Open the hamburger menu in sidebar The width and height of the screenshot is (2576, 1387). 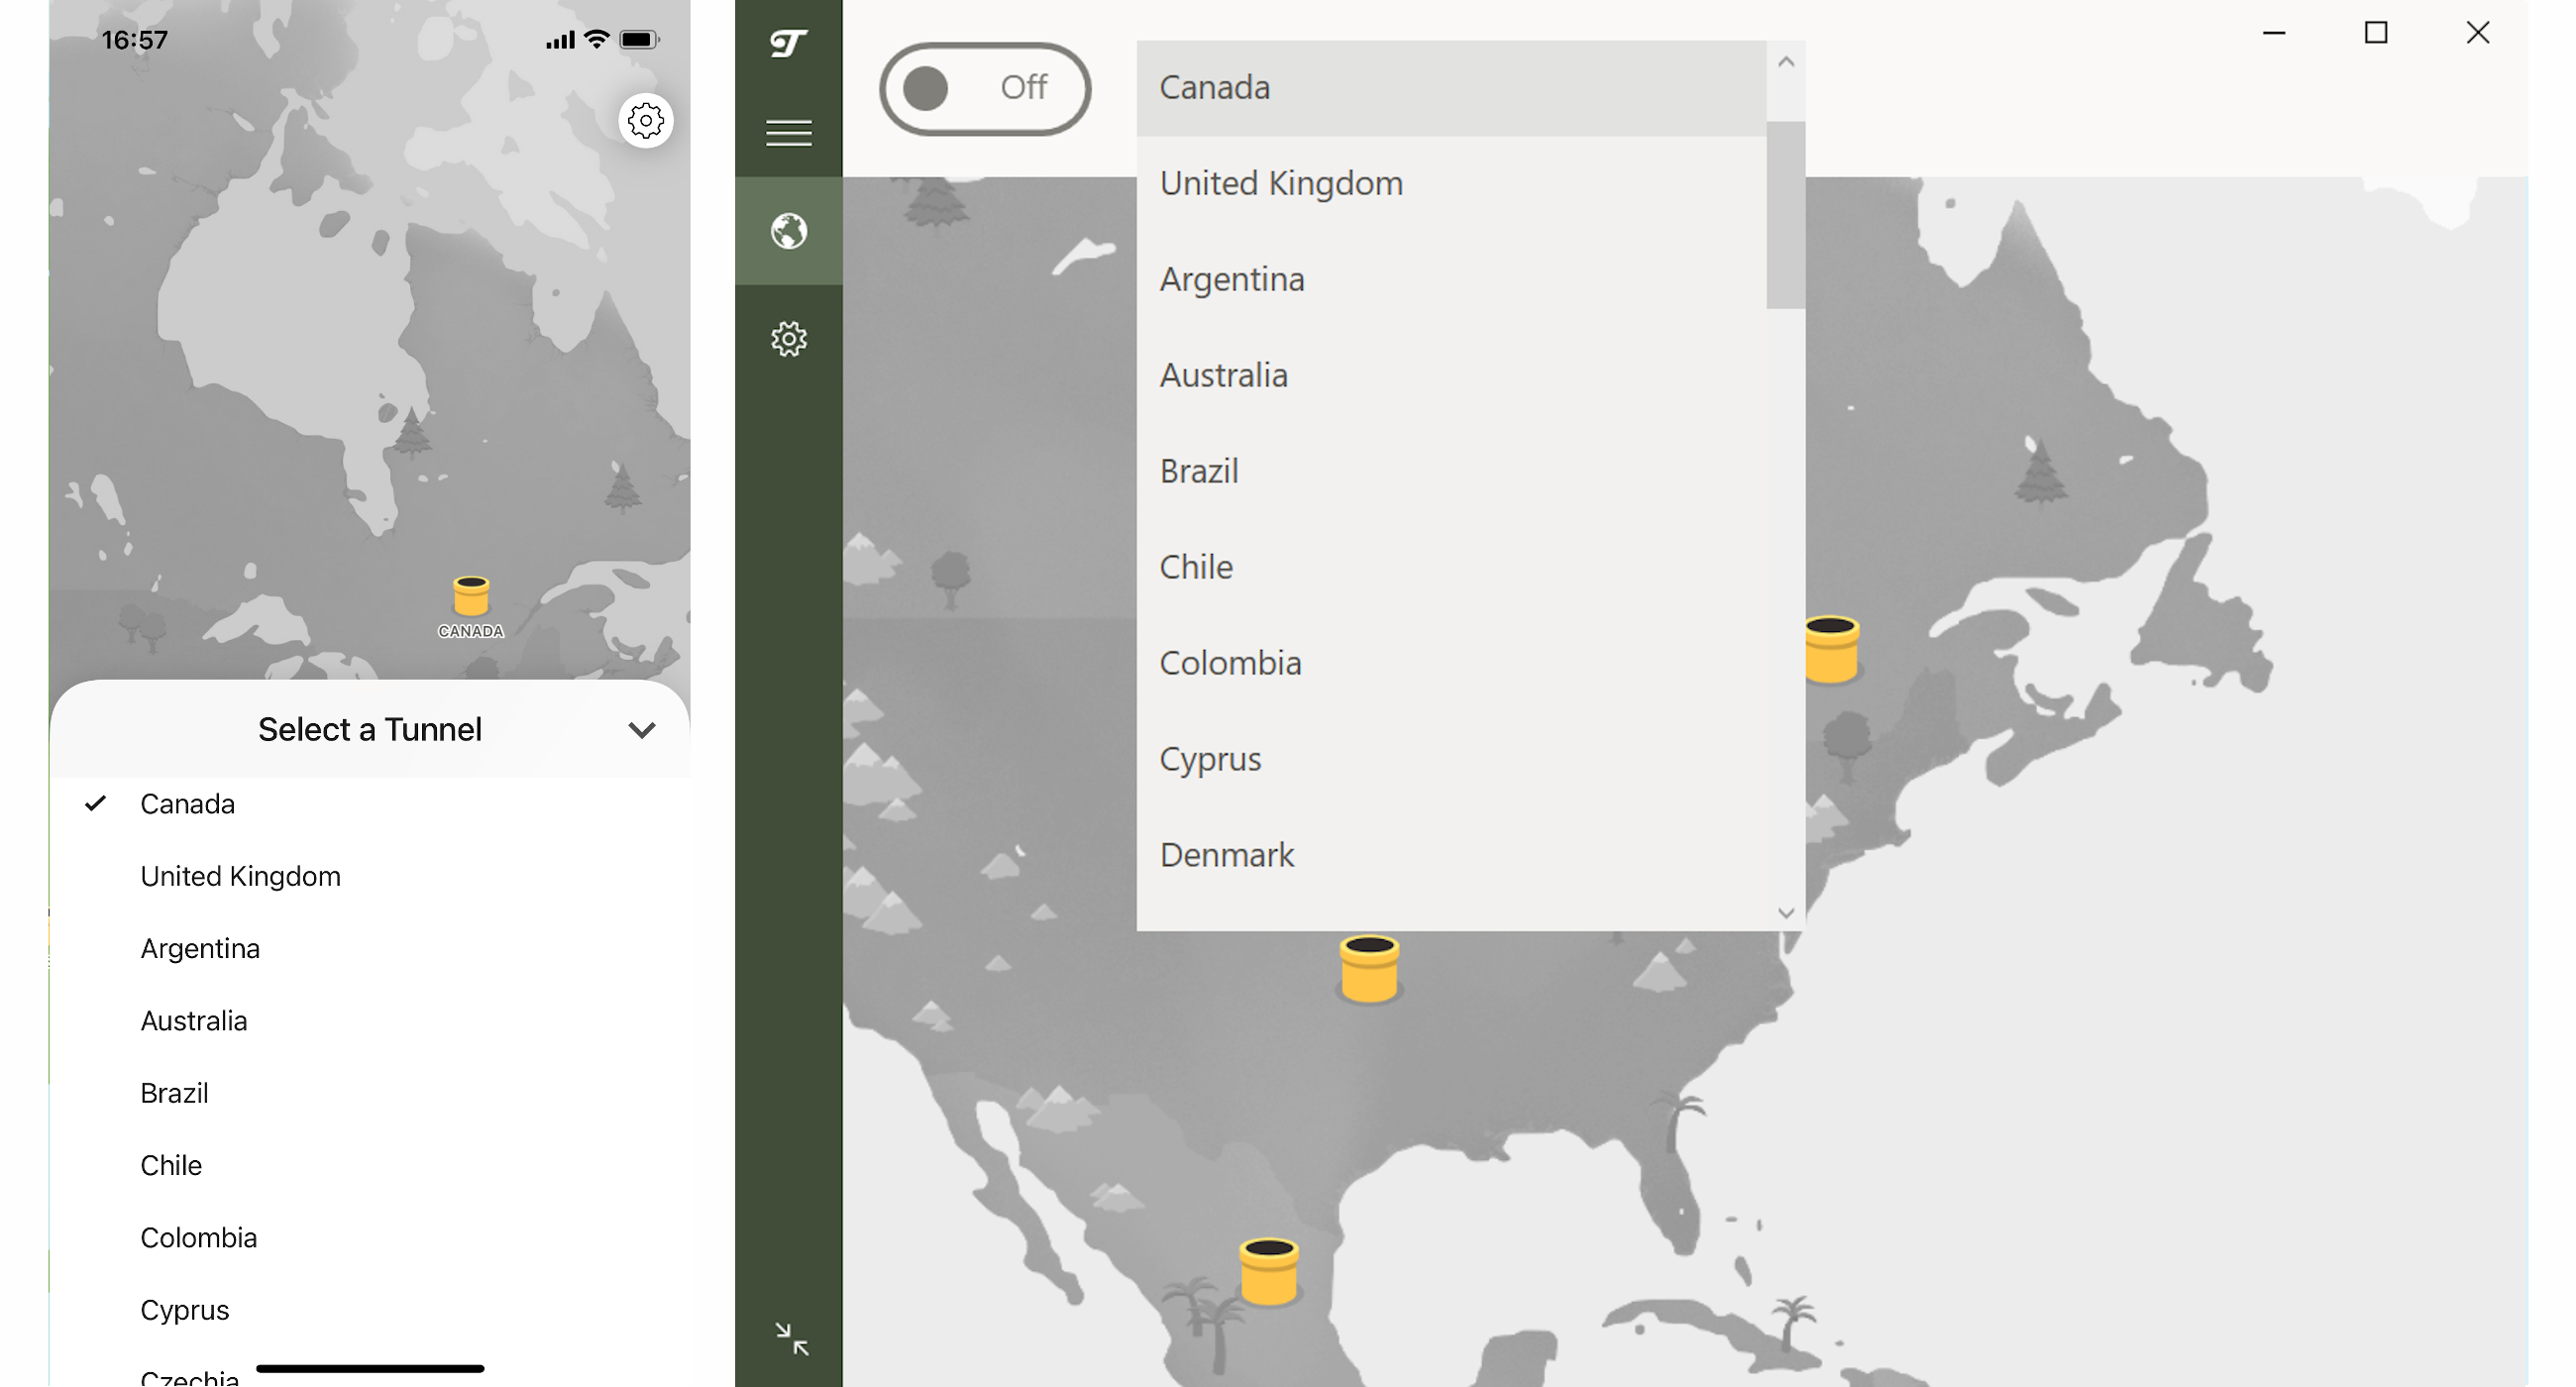coord(788,132)
